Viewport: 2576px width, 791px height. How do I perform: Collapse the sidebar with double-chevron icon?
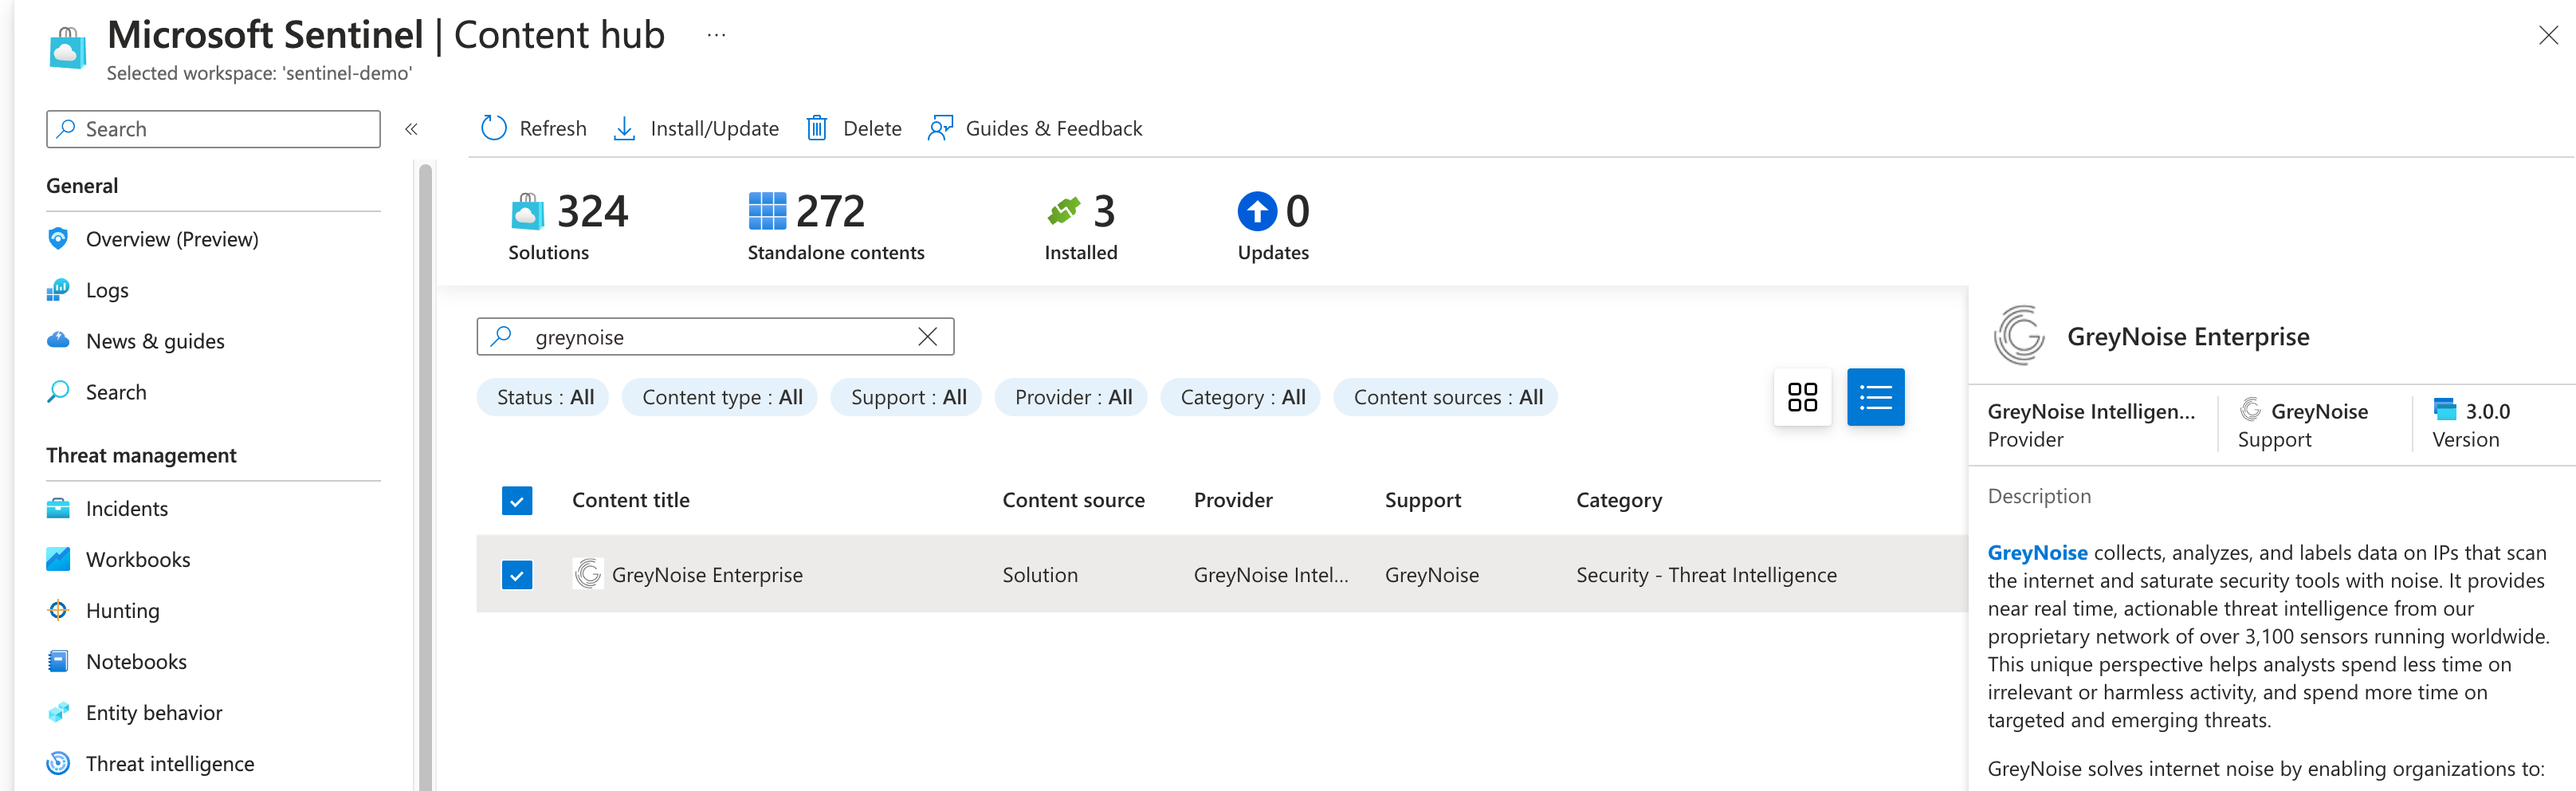pyautogui.click(x=411, y=129)
